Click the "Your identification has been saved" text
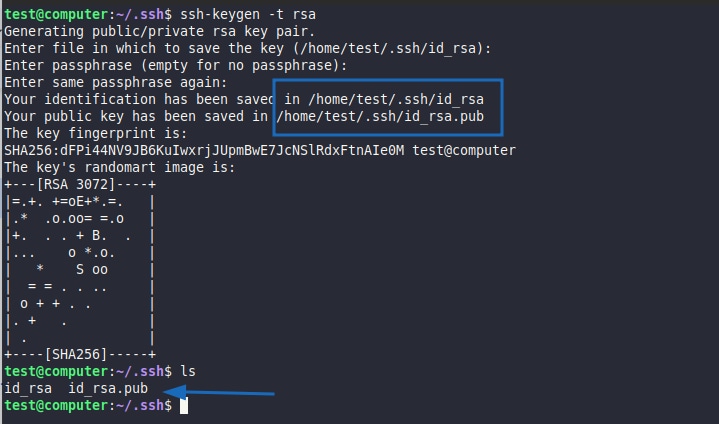Image resolution: width=719 pixels, height=424 pixels. pyautogui.click(x=140, y=99)
